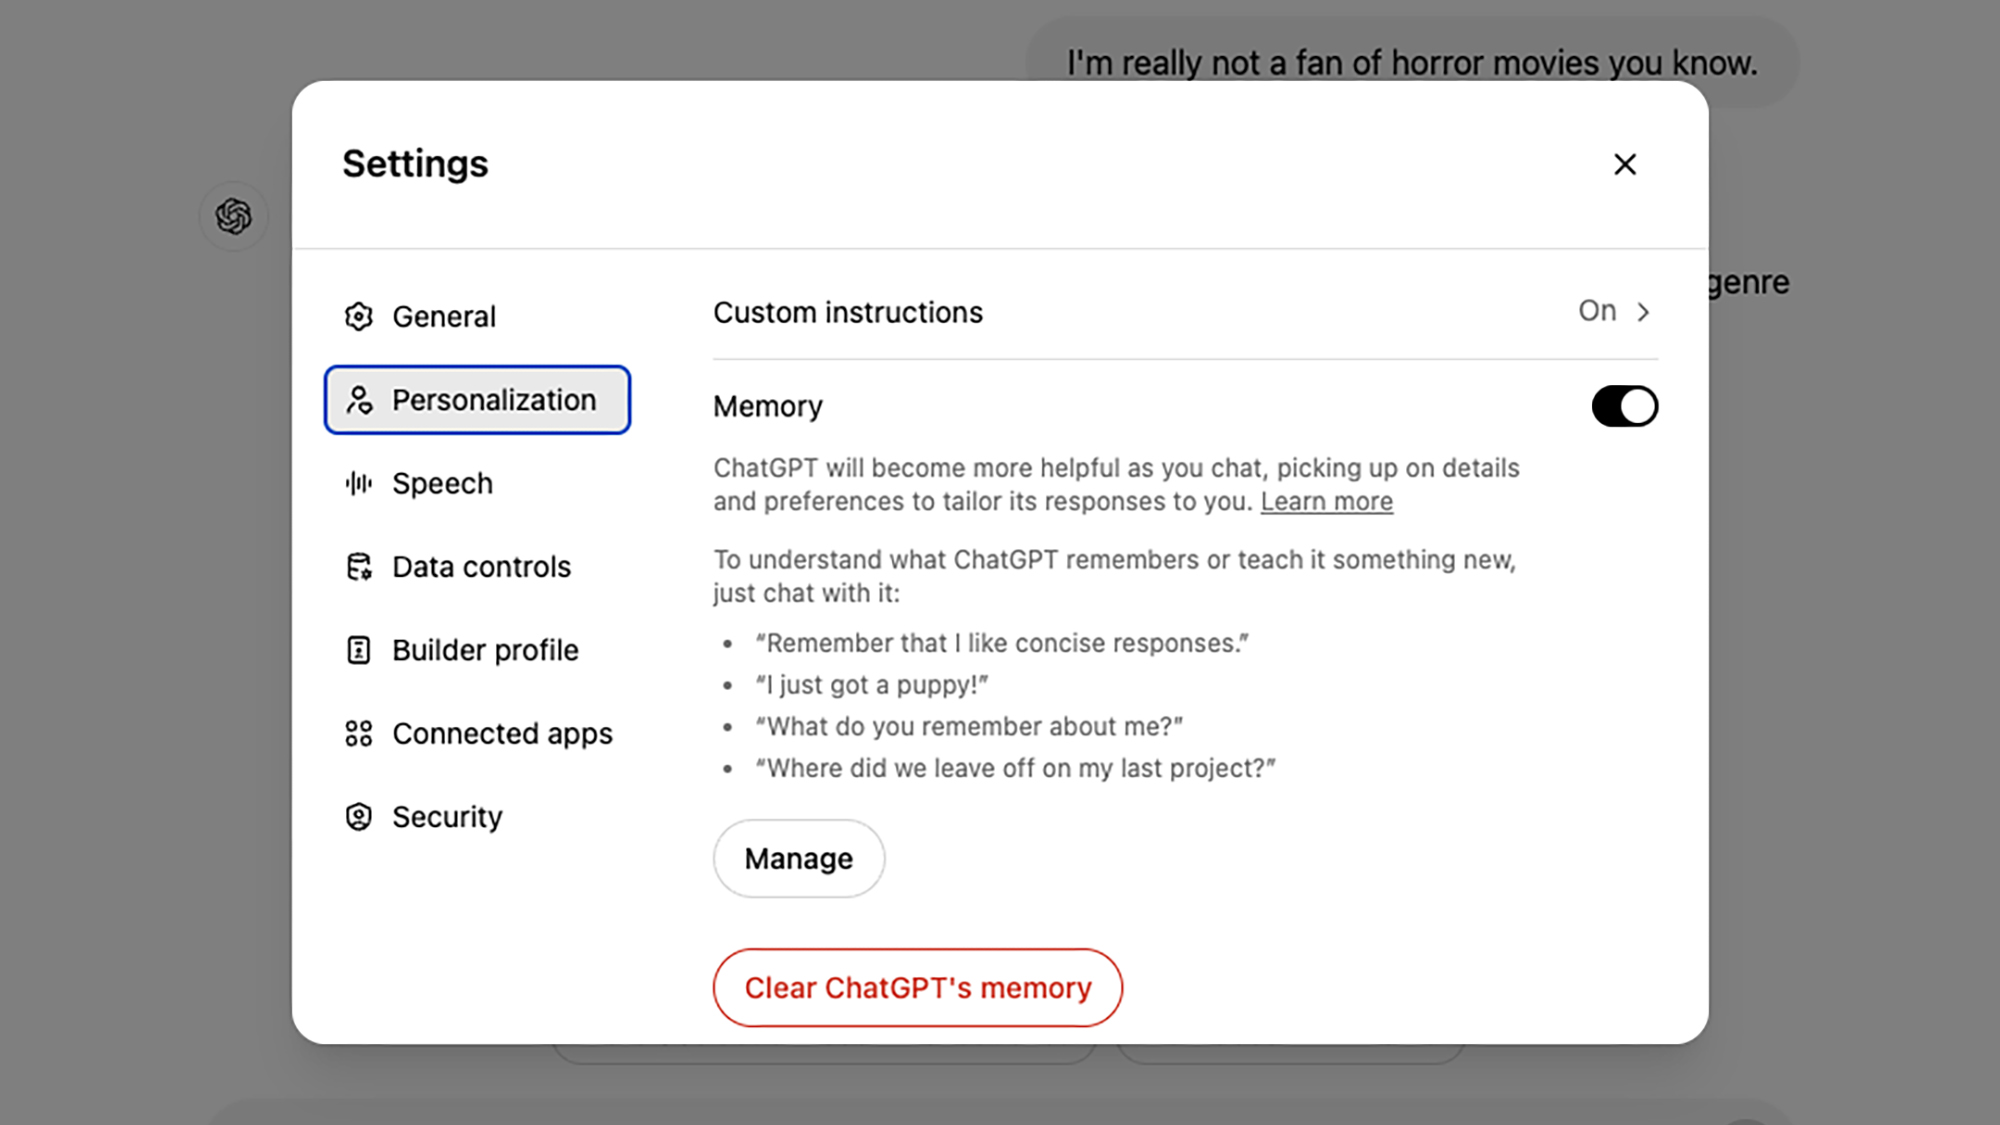Click the On status for Custom instructions
2000x1125 pixels.
[x=1597, y=311]
